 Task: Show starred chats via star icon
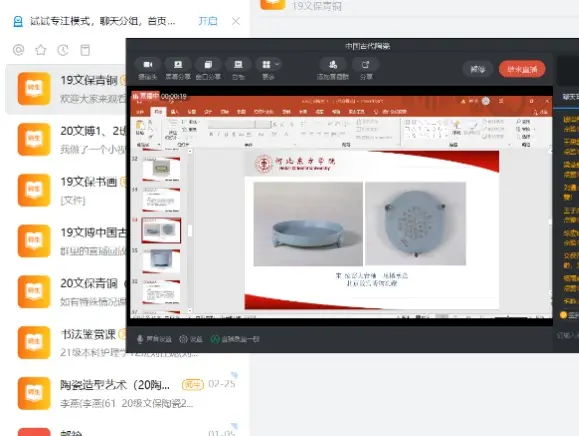(x=41, y=49)
